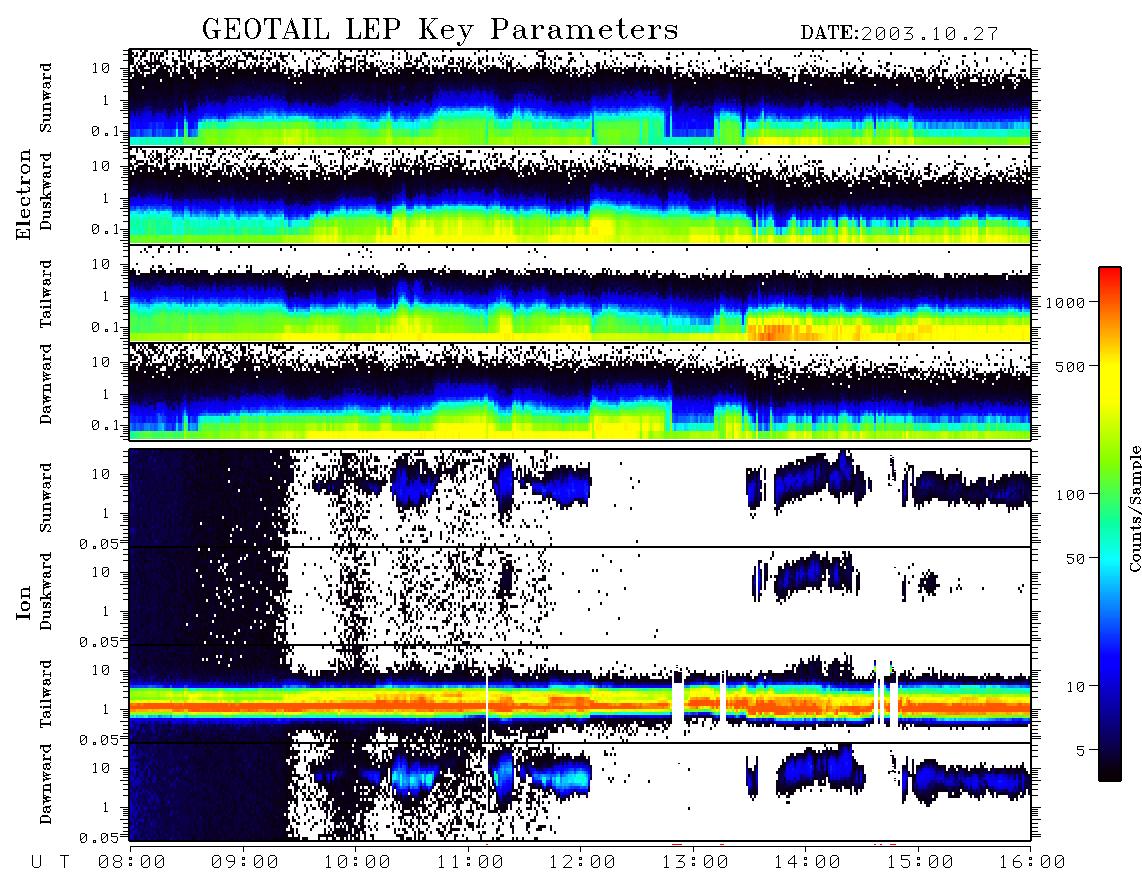
Task: Click the '10:00' time tick label
Action: click(358, 863)
